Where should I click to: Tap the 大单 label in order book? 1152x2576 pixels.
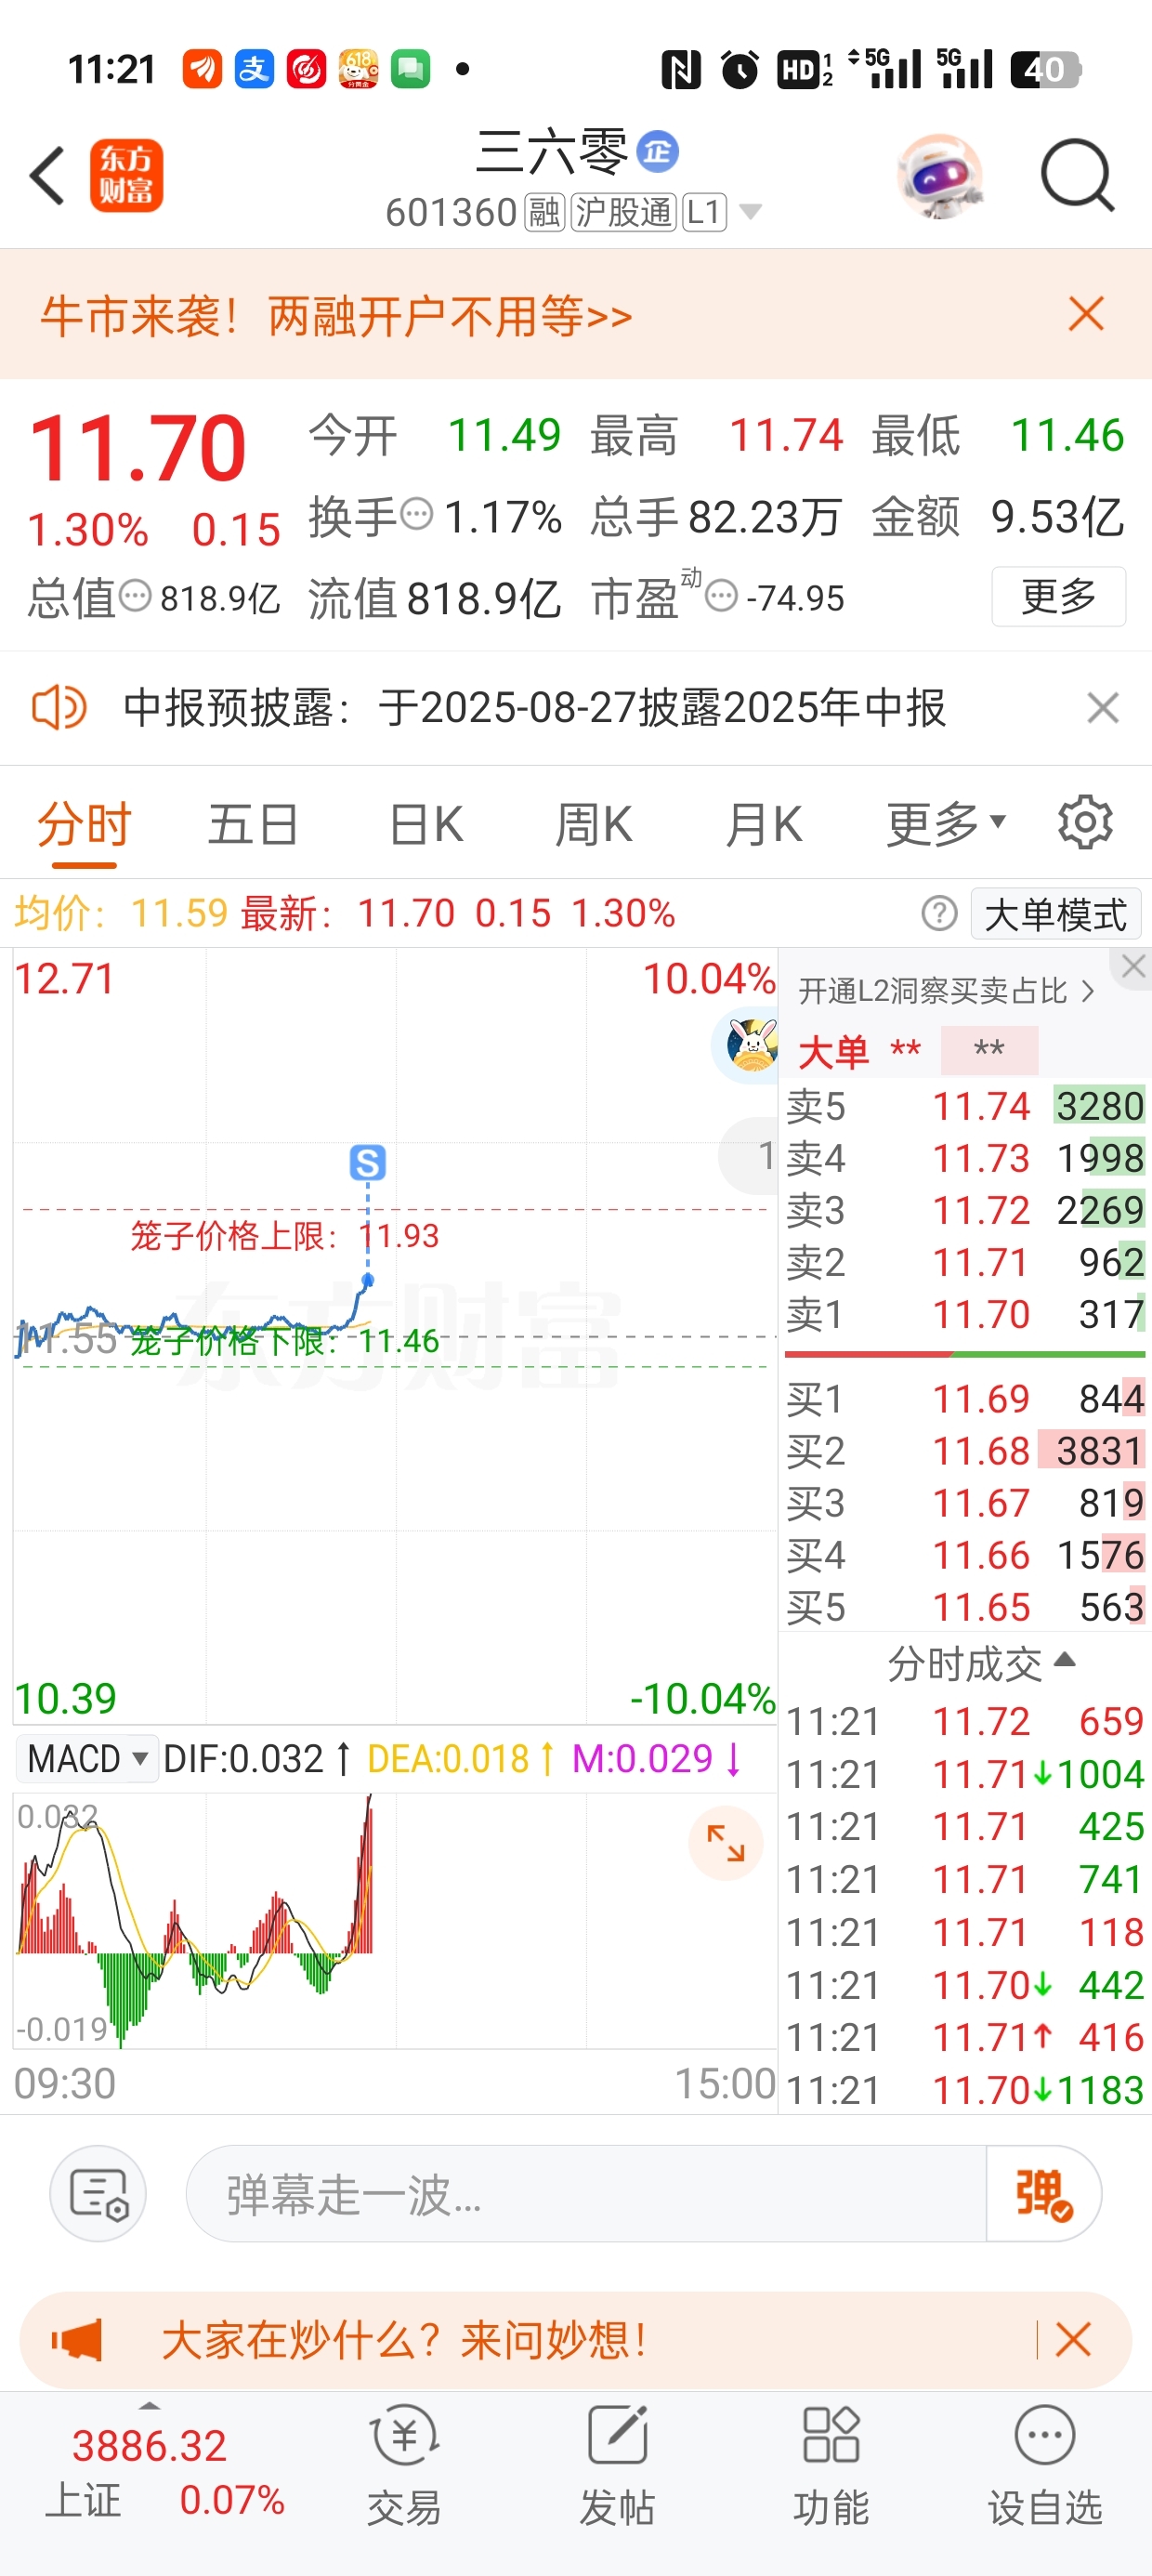click(x=833, y=1052)
